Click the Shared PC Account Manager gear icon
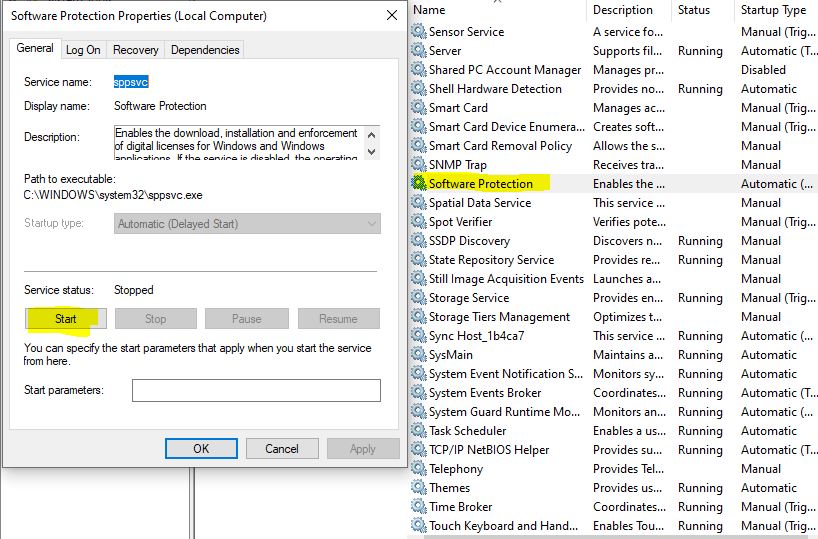 tap(419, 69)
